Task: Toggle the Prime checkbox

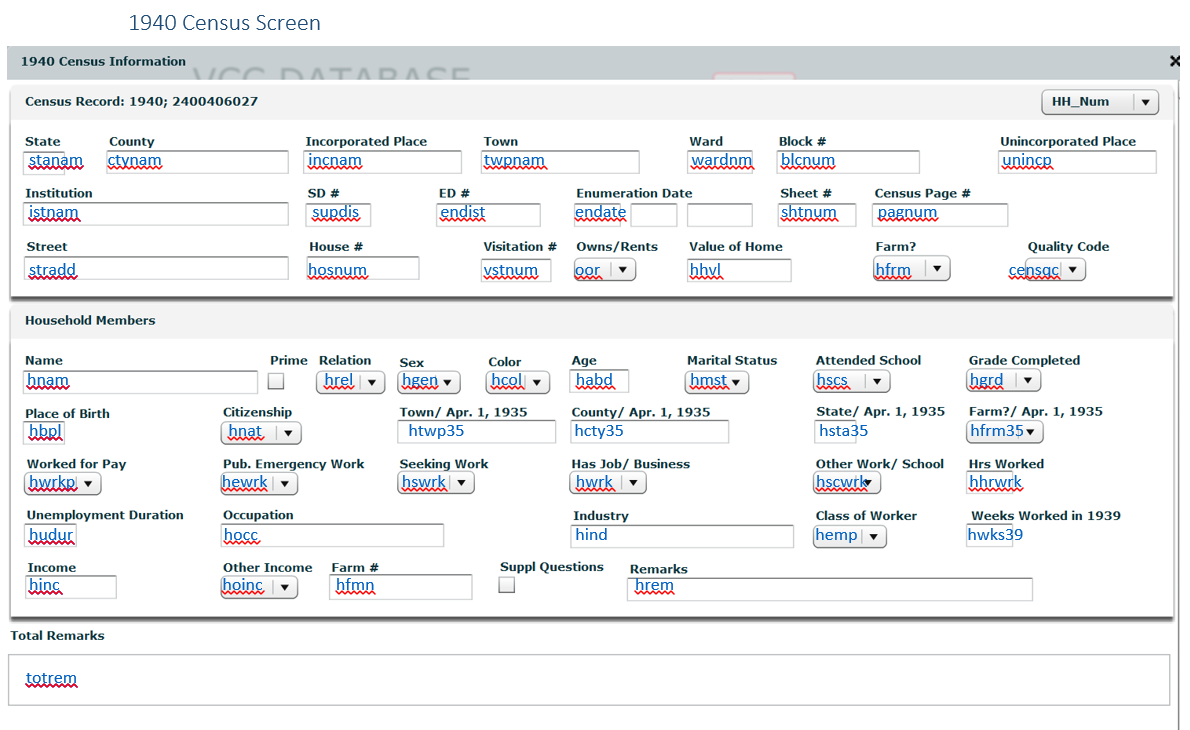Action: (x=276, y=381)
